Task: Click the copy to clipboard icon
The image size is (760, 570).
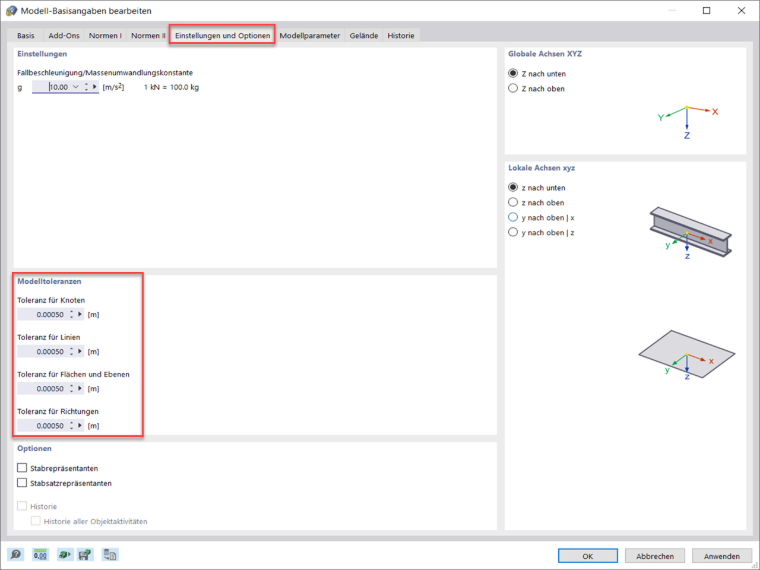Action: click(x=110, y=554)
